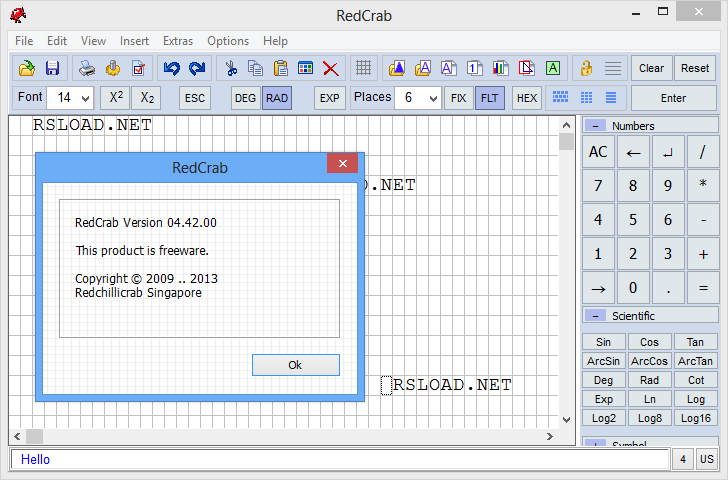Open the Extras menu
The width and height of the screenshot is (728, 480).
(x=178, y=41)
